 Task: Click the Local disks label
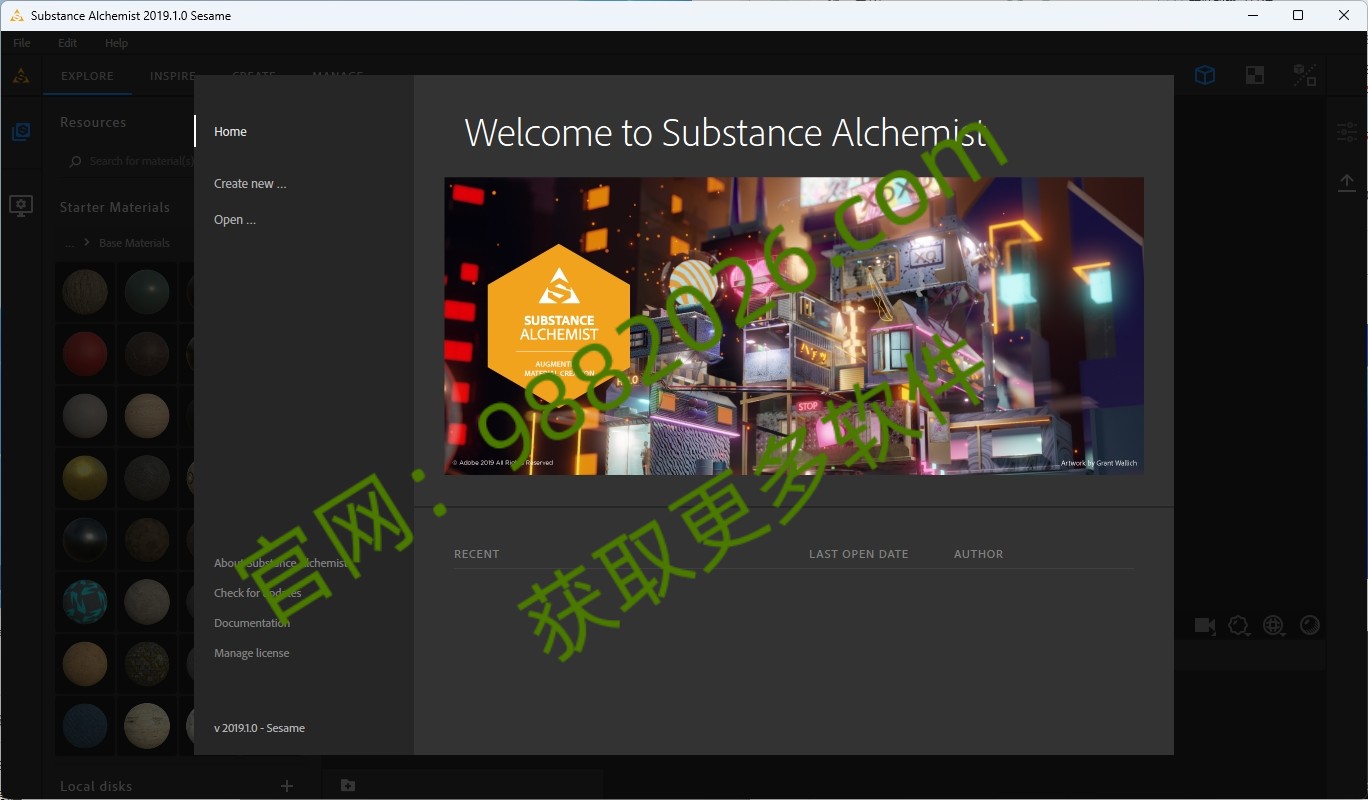click(96, 786)
